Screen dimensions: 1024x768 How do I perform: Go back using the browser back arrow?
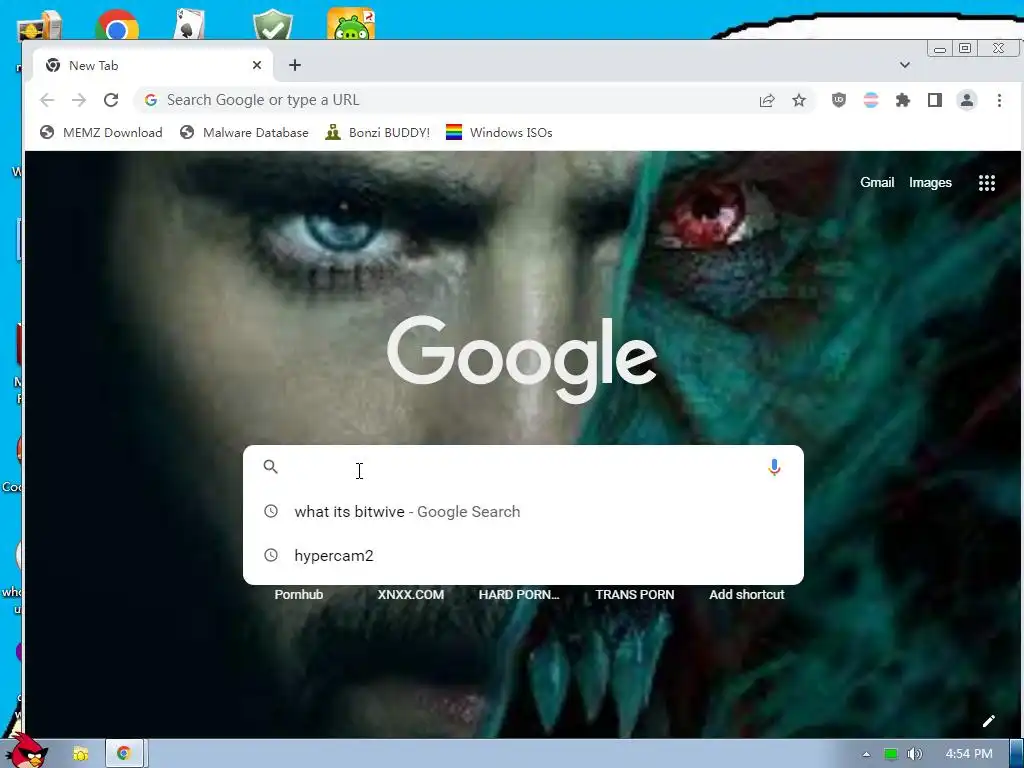coord(47,100)
